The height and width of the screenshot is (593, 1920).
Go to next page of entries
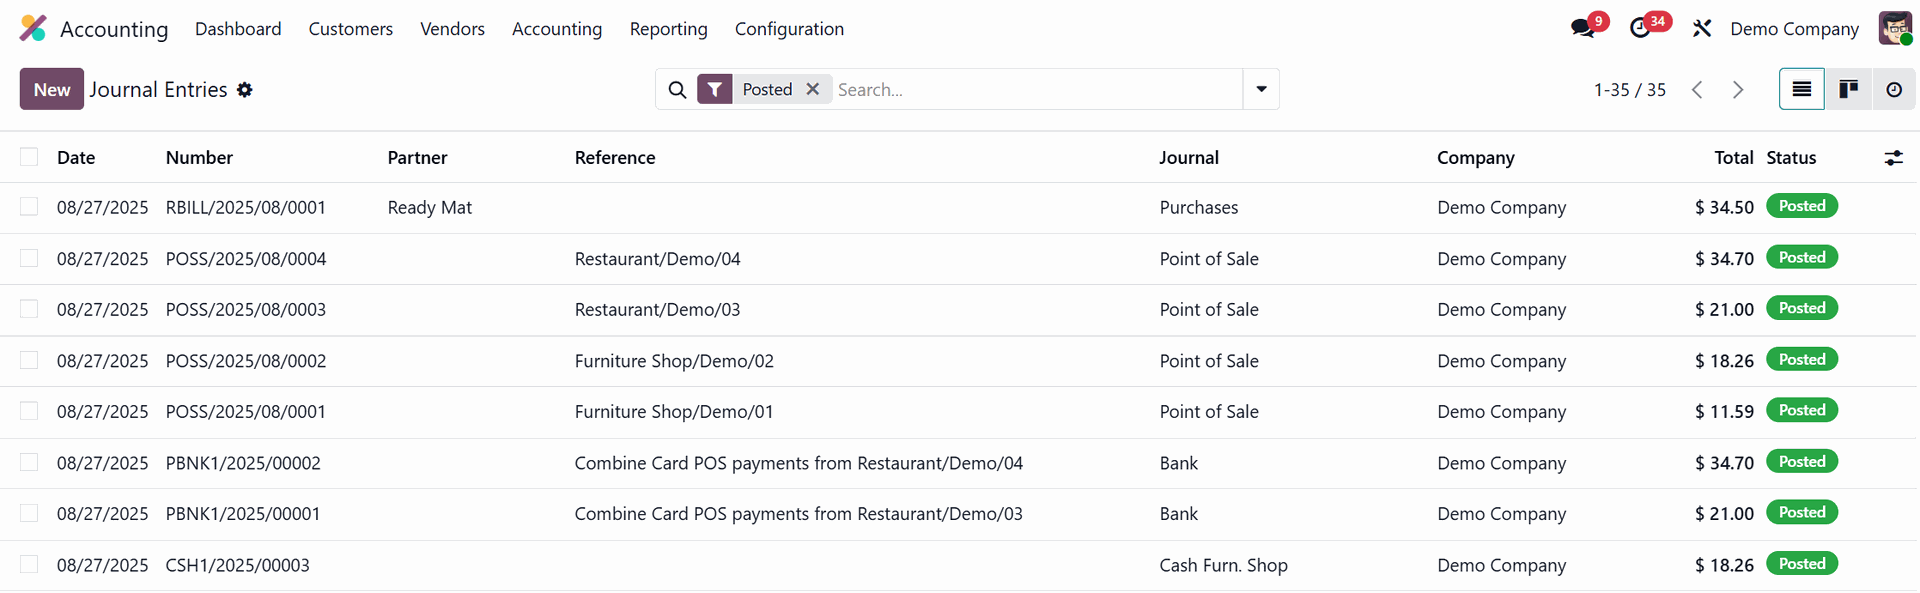1738,90
